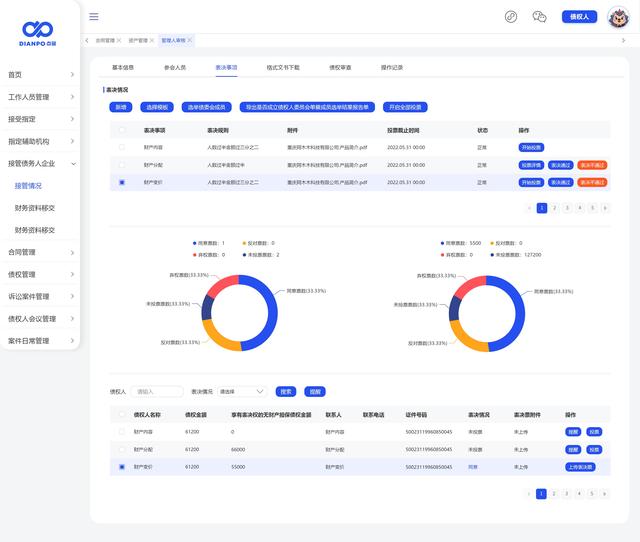Switch to 债权审查 tab
The width and height of the screenshot is (640, 542).
pyautogui.click(x=340, y=67)
